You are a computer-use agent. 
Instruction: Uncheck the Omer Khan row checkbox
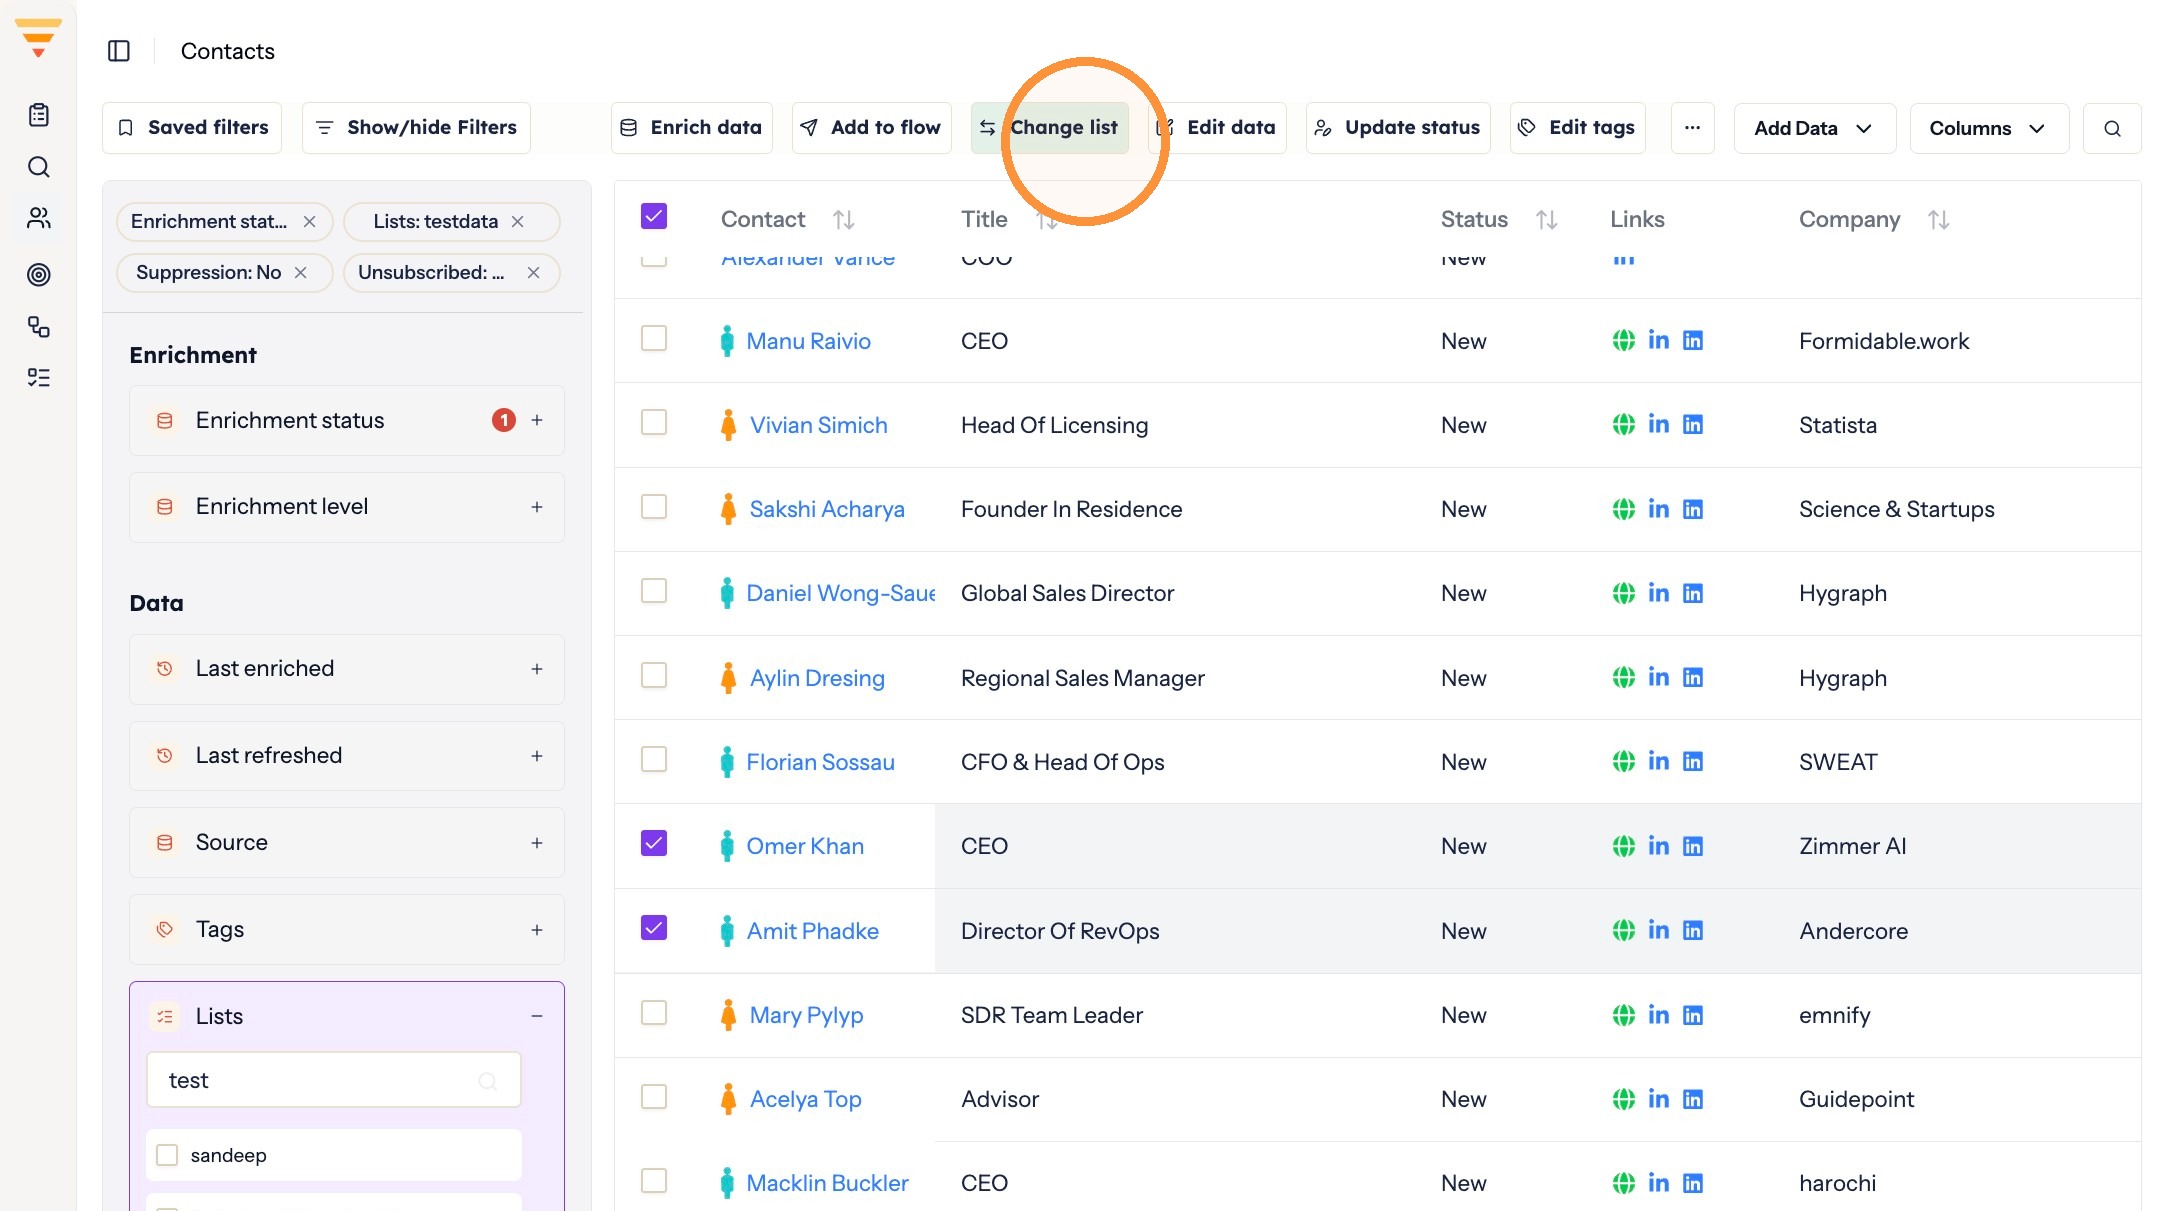pyautogui.click(x=654, y=843)
